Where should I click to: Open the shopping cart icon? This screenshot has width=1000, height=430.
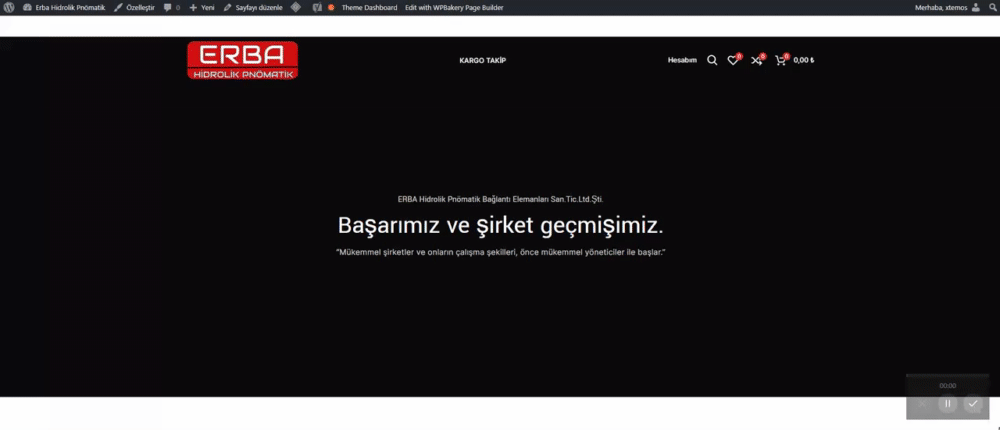781,61
